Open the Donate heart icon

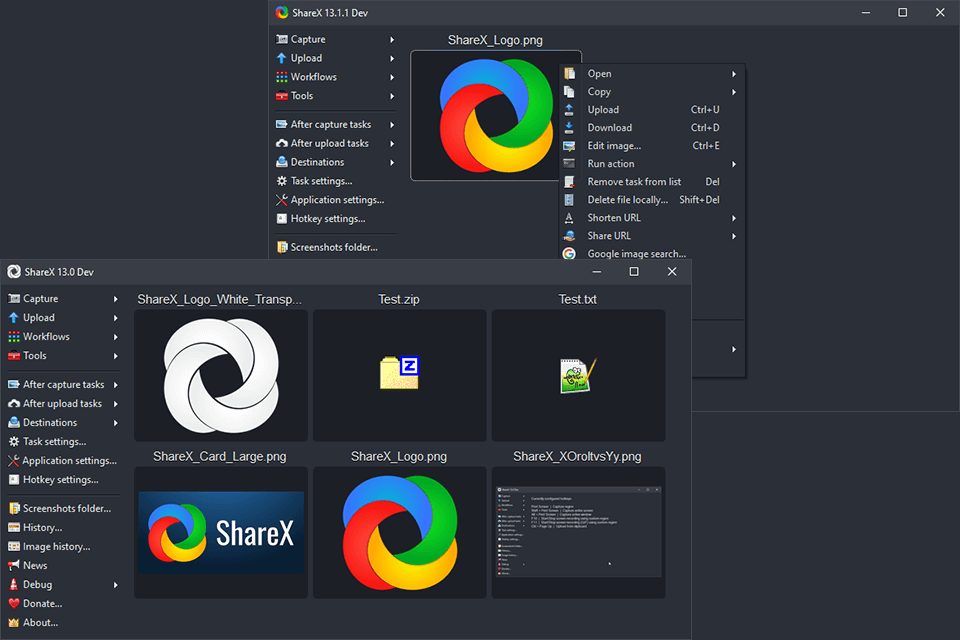14,603
